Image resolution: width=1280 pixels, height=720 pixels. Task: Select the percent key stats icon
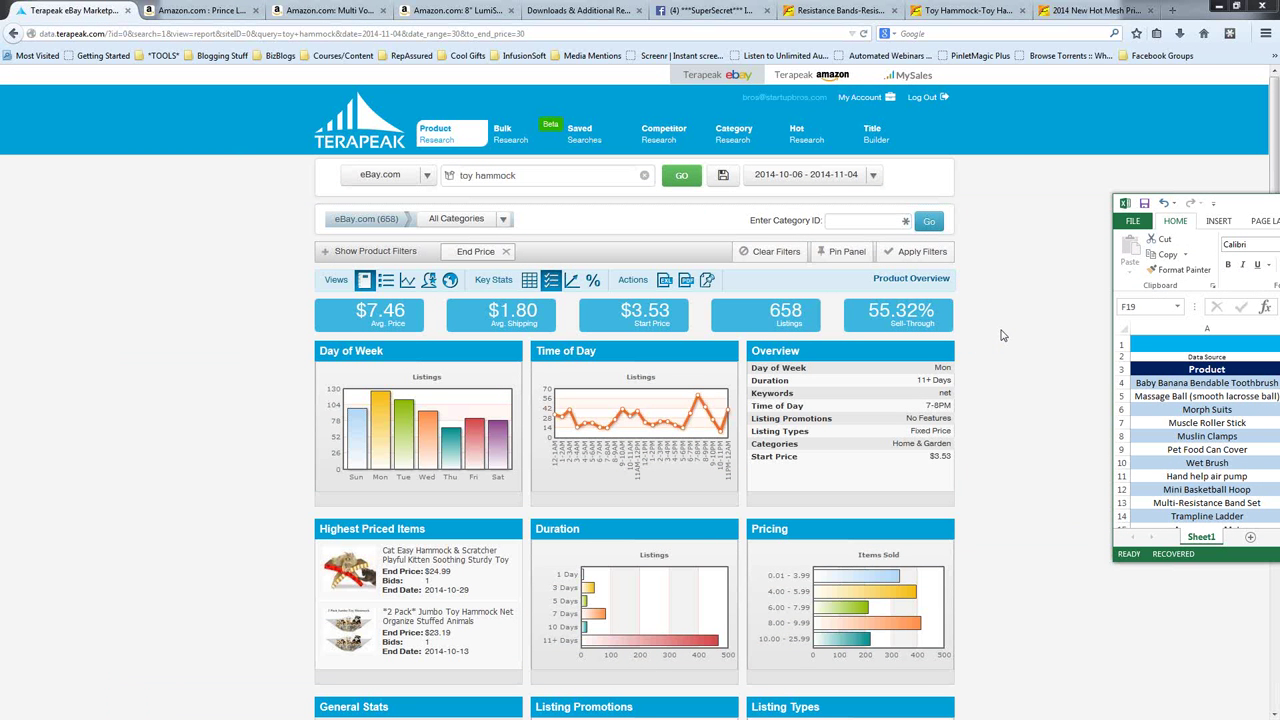point(593,281)
